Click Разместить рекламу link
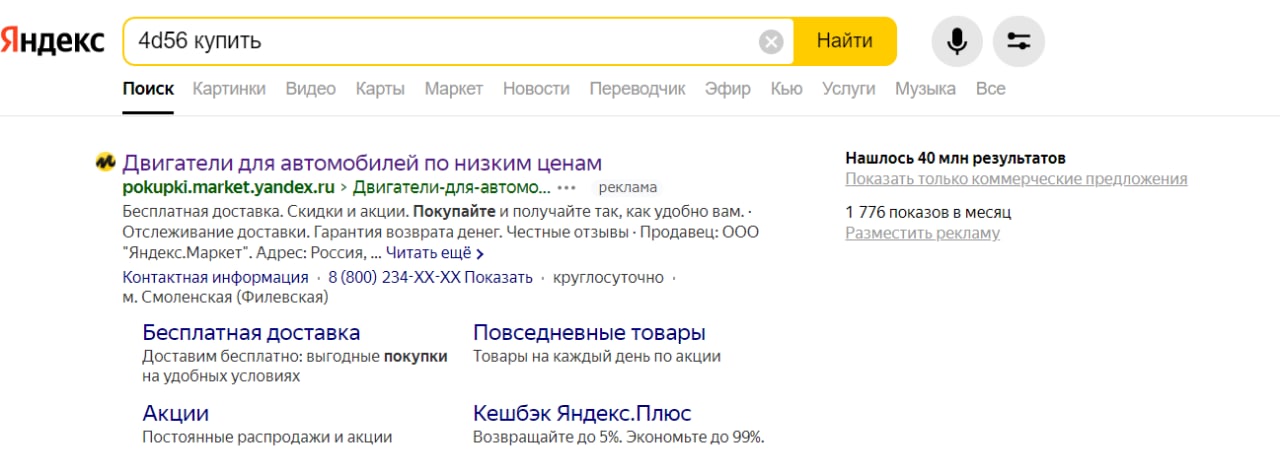1280x473 pixels. (x=922, y=233)
